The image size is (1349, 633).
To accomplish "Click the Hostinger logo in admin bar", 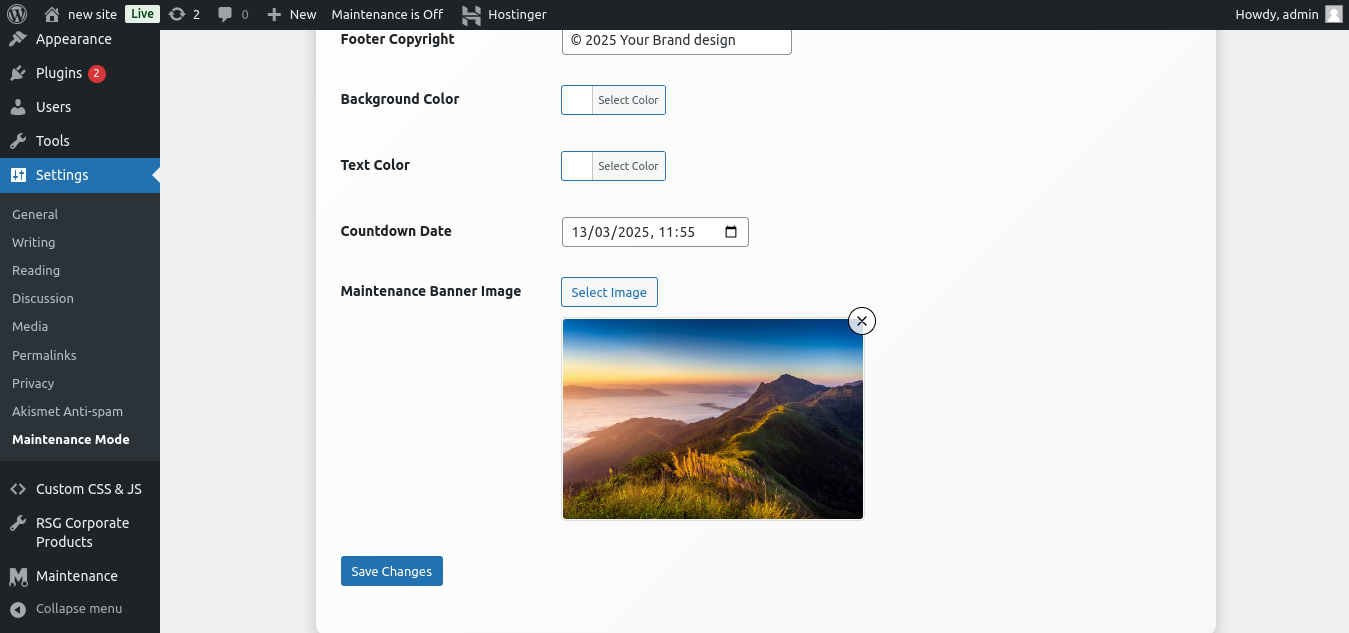I will 471,14.
